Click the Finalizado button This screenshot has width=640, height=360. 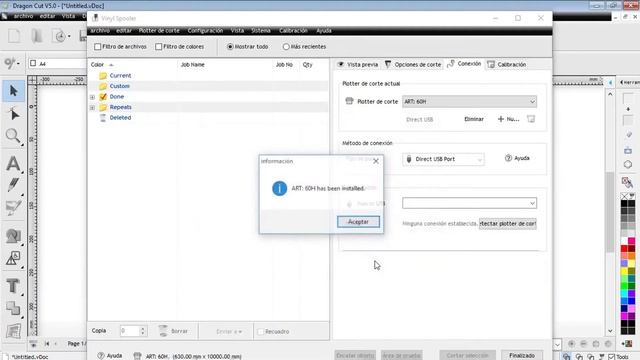coord(522,355)
